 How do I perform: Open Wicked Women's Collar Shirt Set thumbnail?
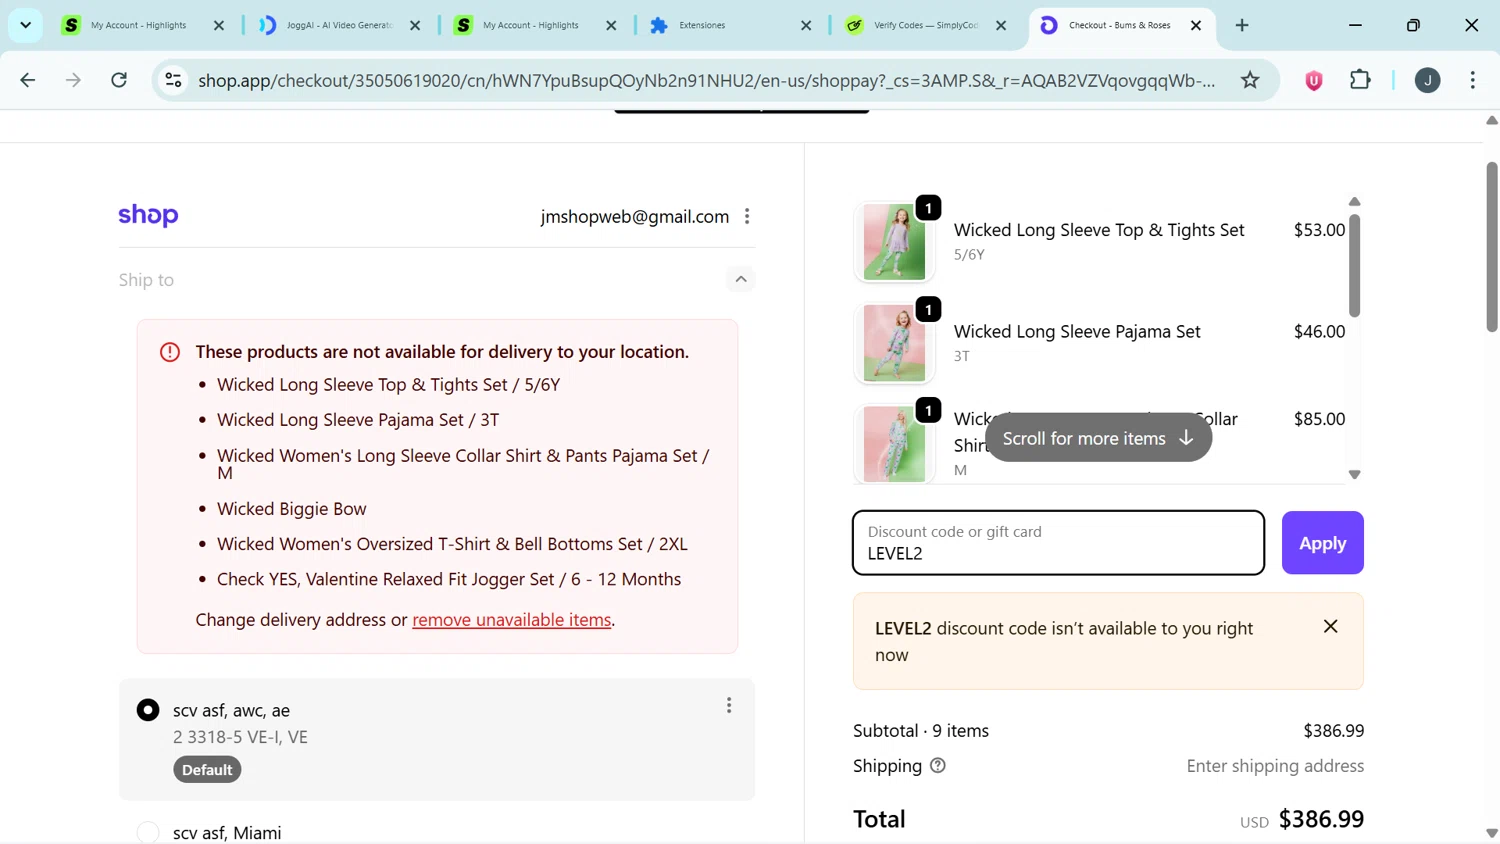[894, 444]
